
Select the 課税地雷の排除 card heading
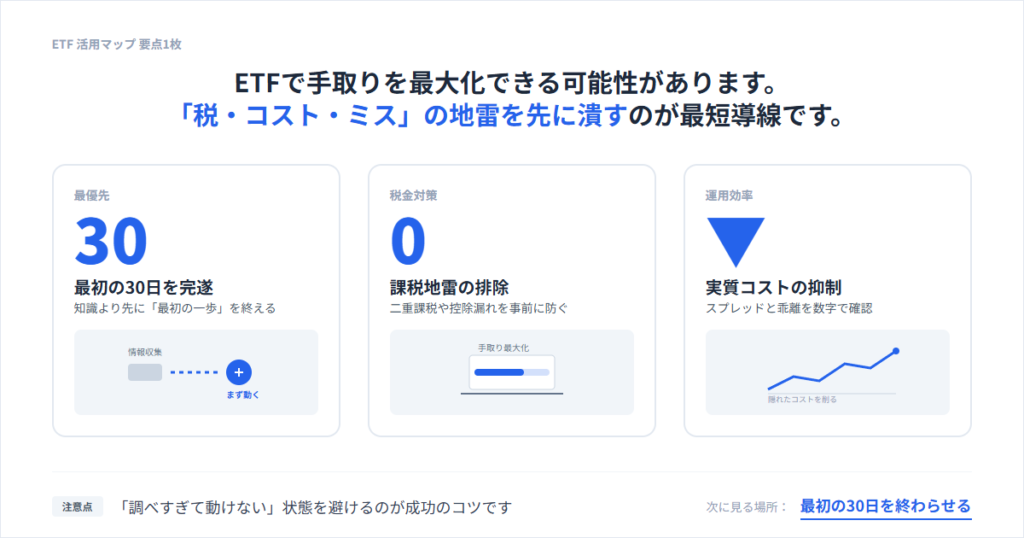(449, 288)
